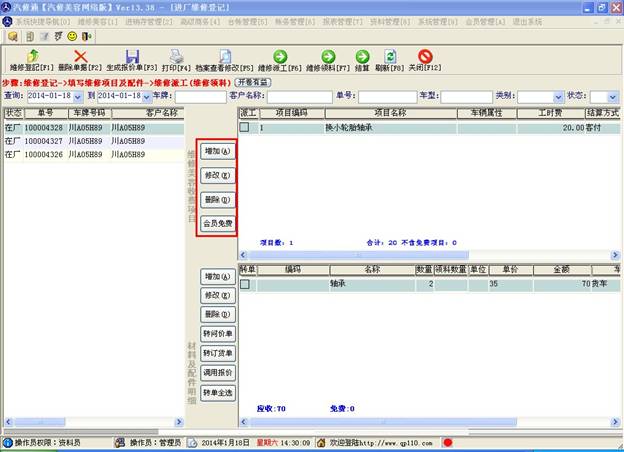Click the 会员免费 button
The height and width of the screenshot is (452, 624).
pos(218,224)
